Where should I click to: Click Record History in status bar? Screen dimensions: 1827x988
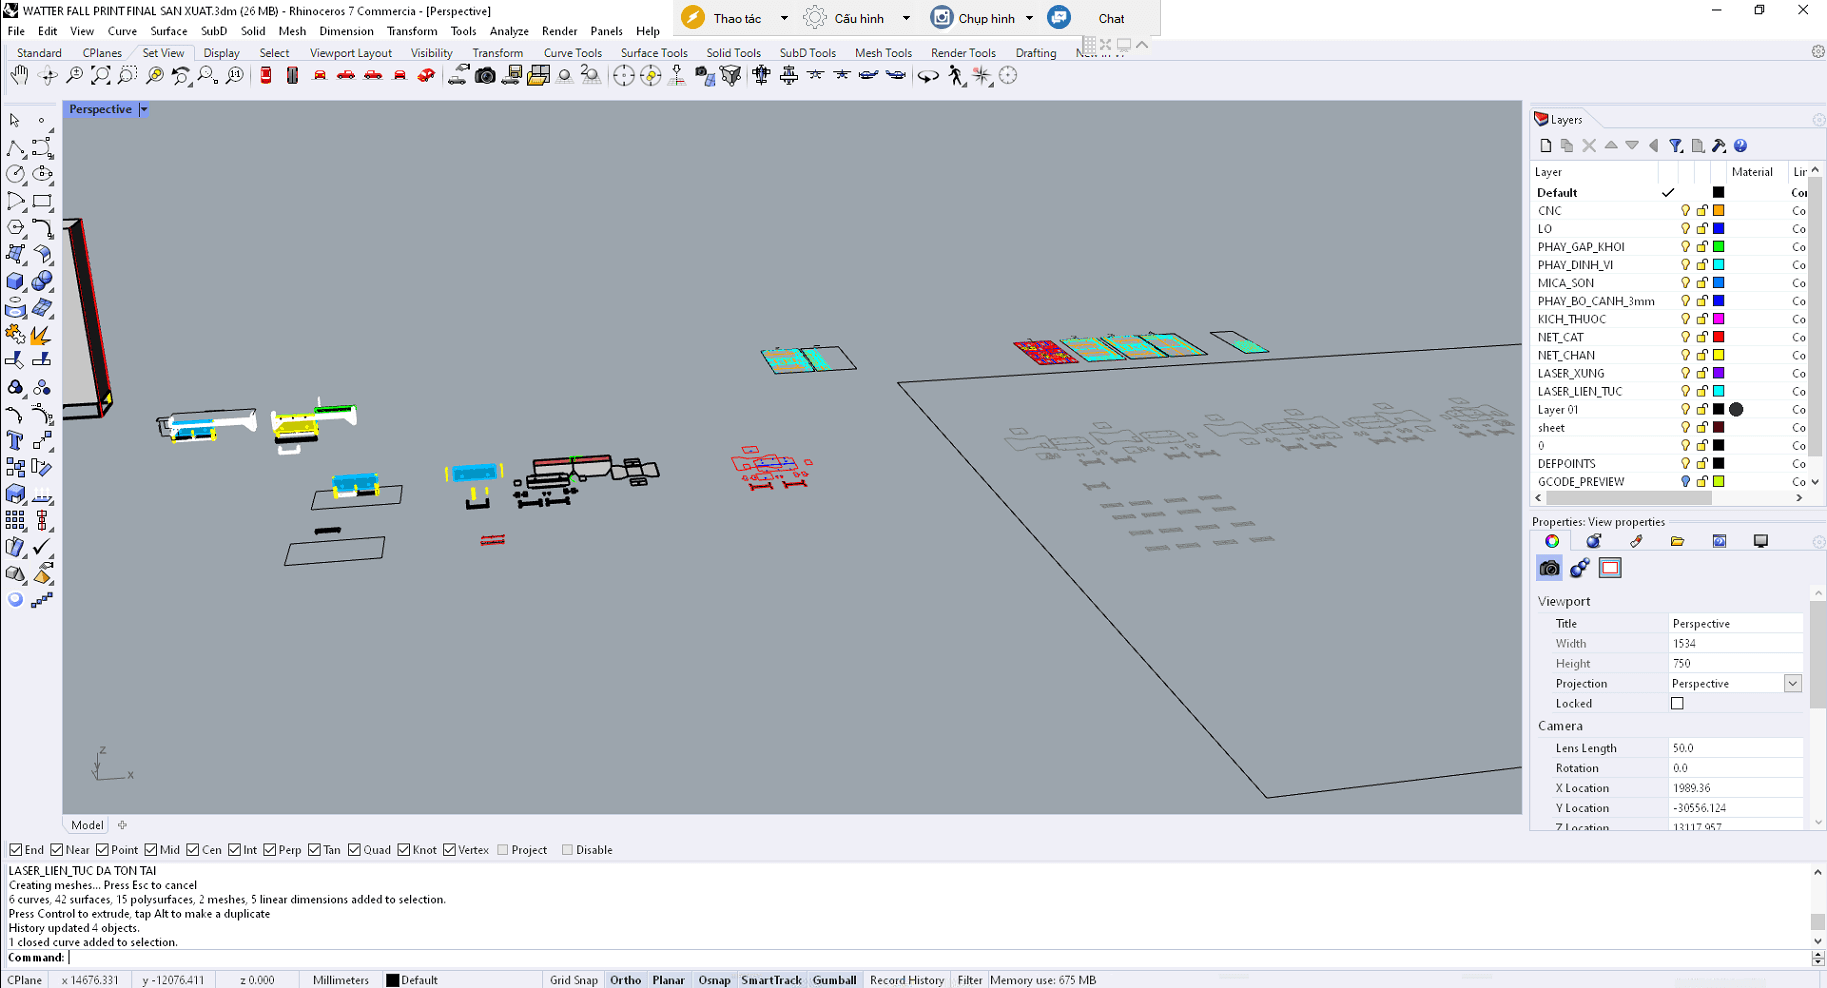(x=907, y=980)
